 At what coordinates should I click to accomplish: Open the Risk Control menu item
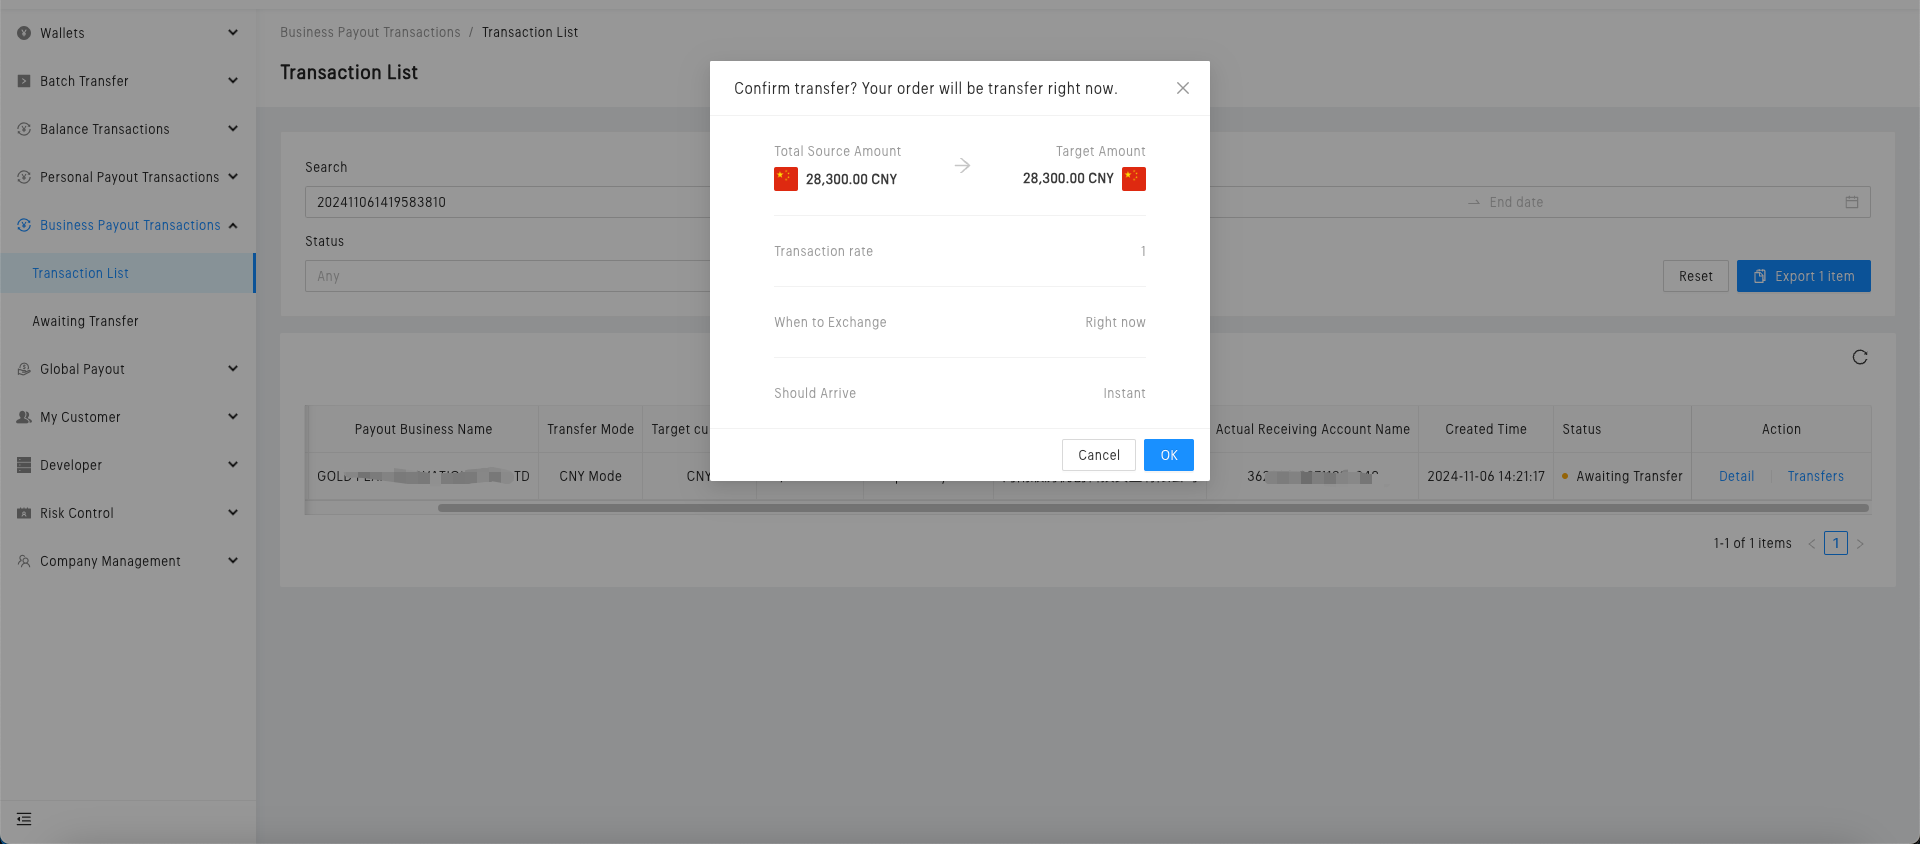128,513
